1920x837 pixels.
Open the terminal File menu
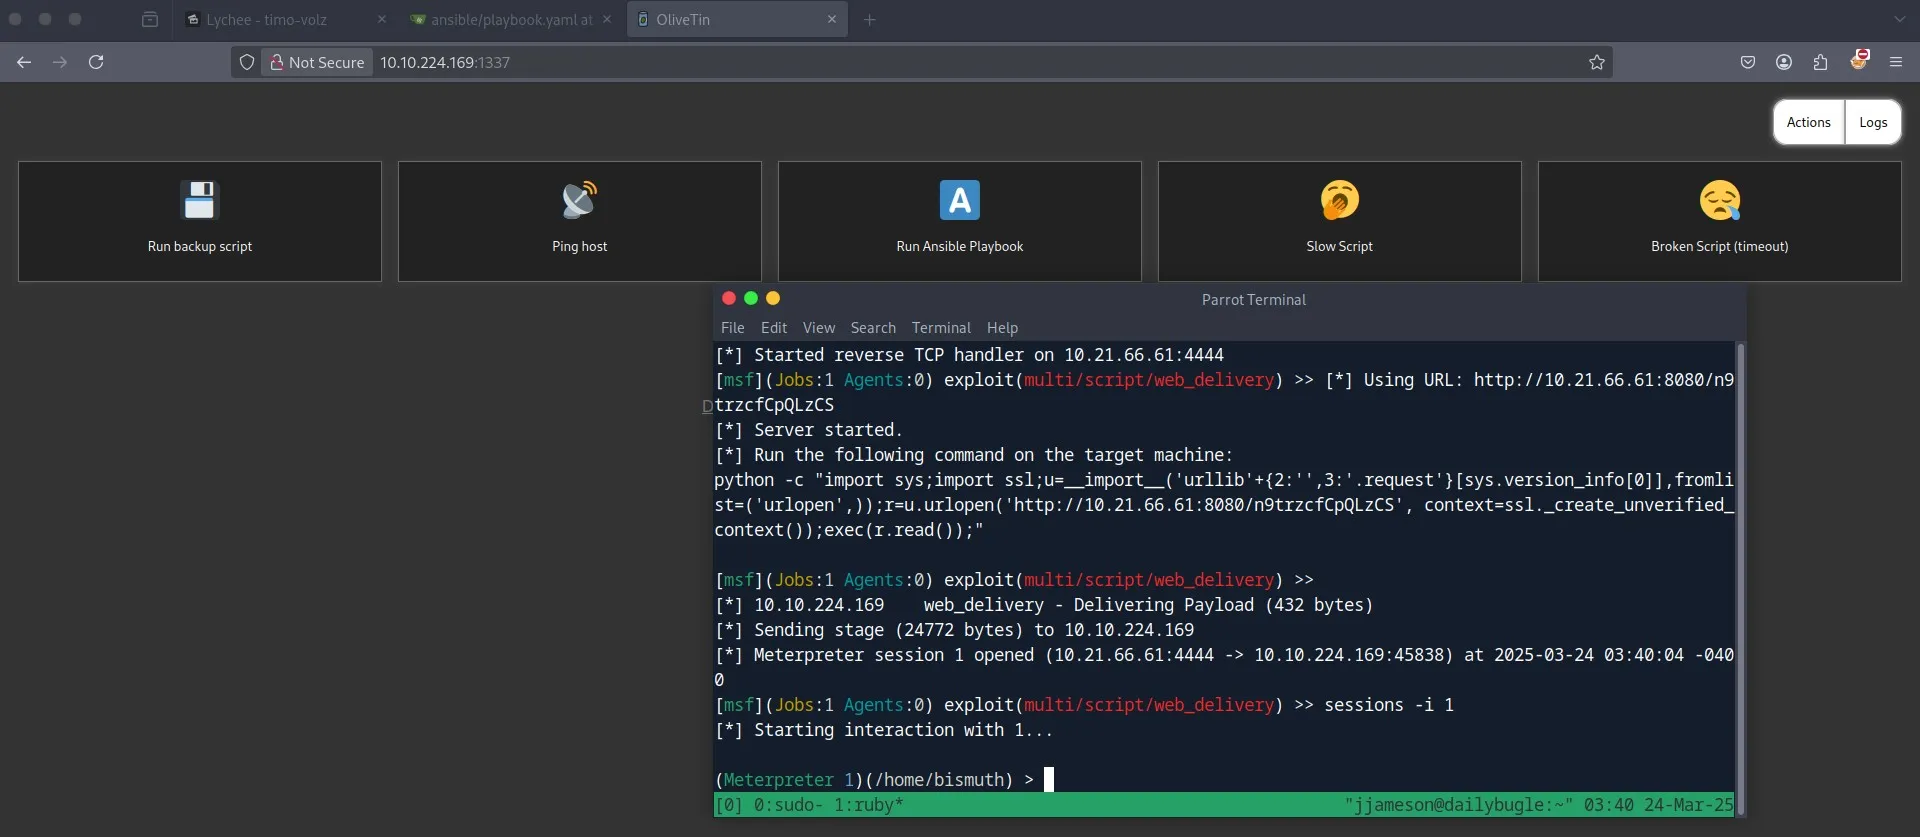tap(732, 328)
